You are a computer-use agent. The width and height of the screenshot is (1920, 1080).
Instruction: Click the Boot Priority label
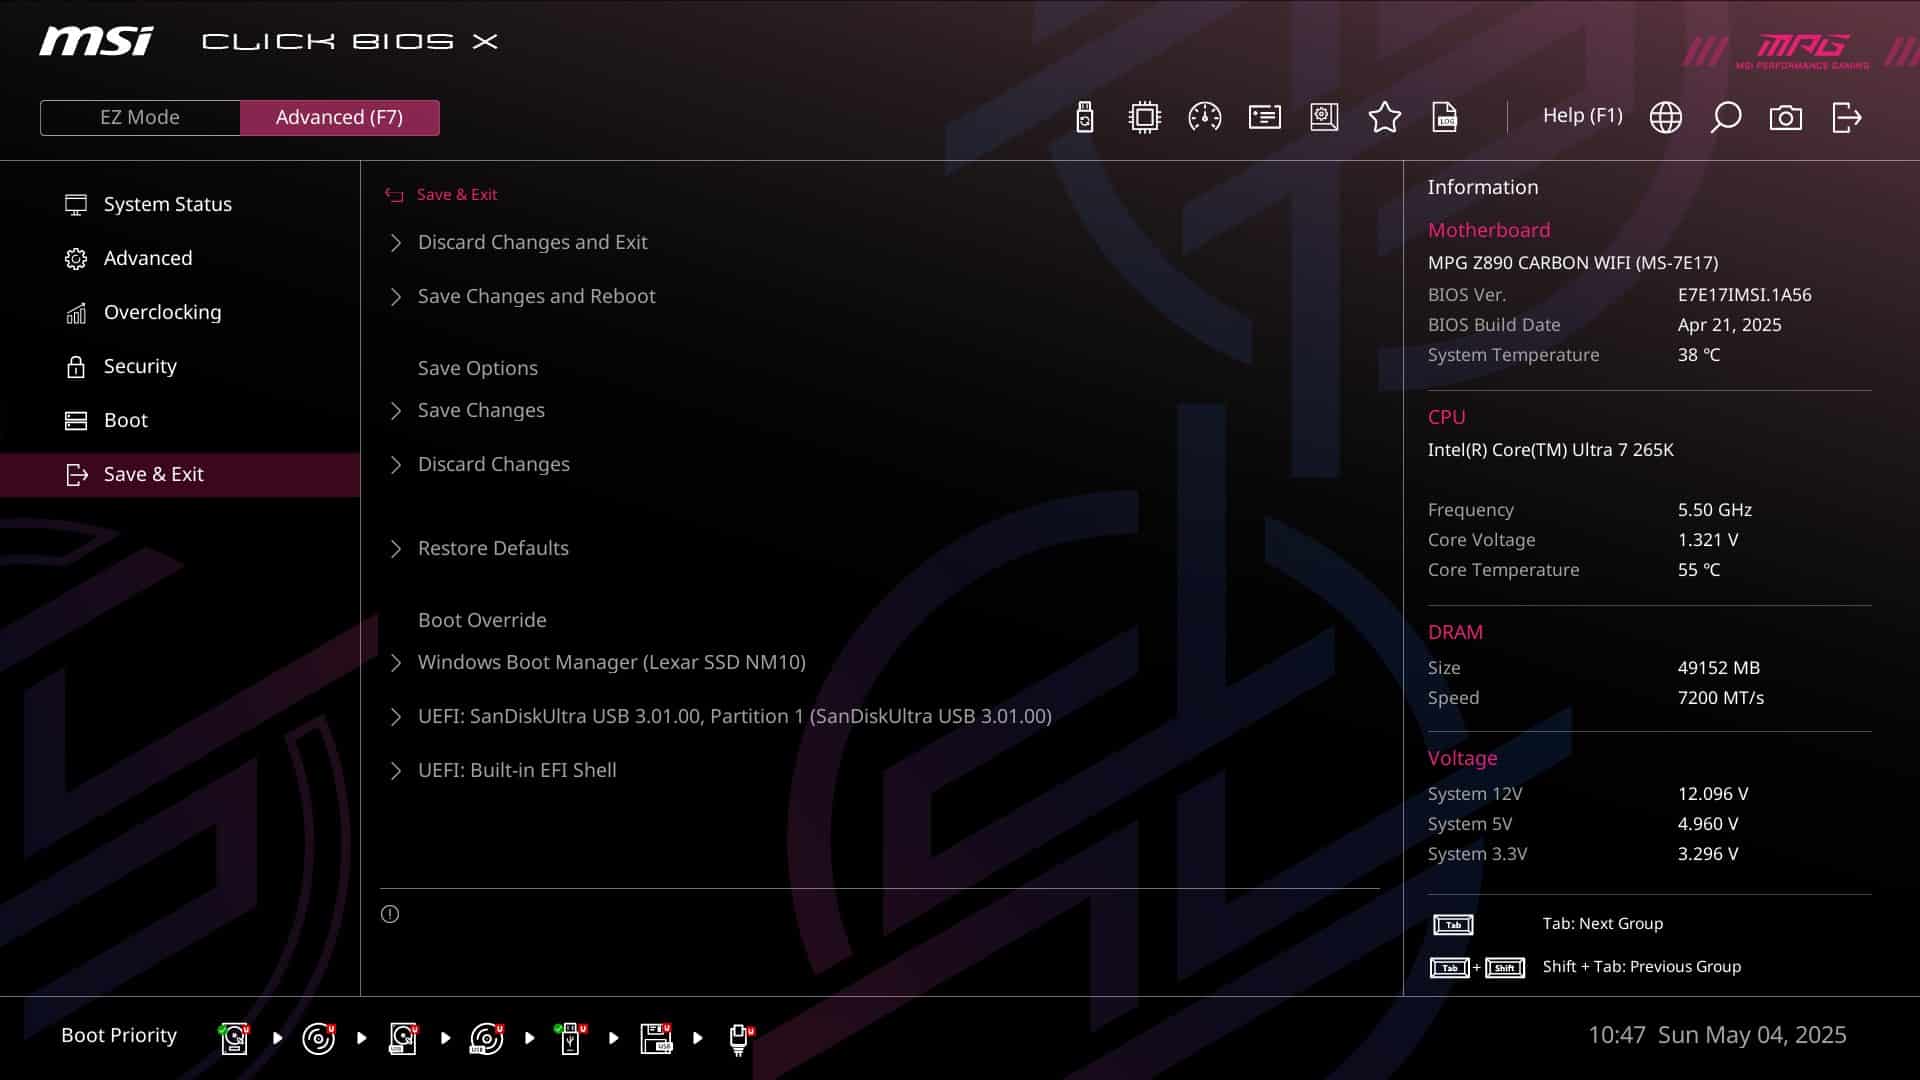tap(119, 1035)
